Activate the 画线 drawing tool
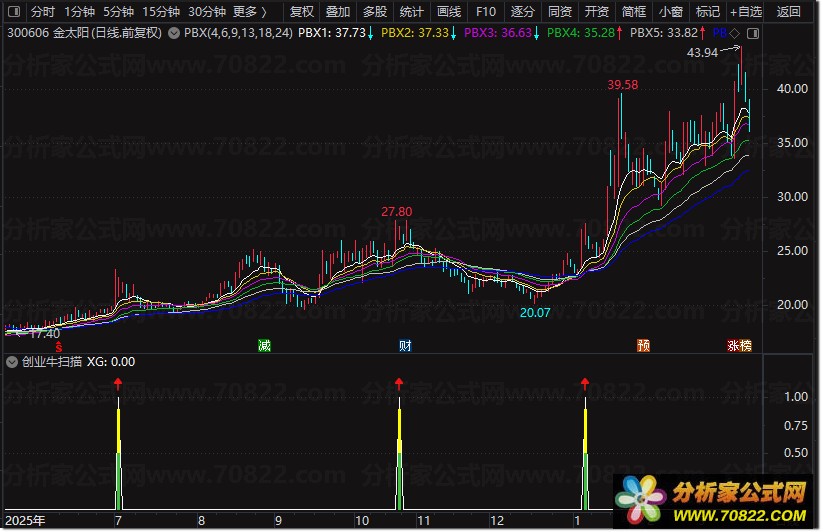 pos(449,12)
